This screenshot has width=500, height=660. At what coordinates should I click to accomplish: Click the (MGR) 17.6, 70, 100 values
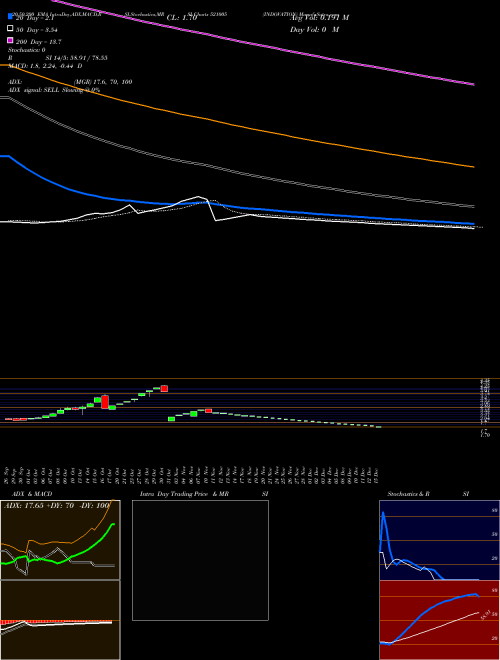click(103, 82)
